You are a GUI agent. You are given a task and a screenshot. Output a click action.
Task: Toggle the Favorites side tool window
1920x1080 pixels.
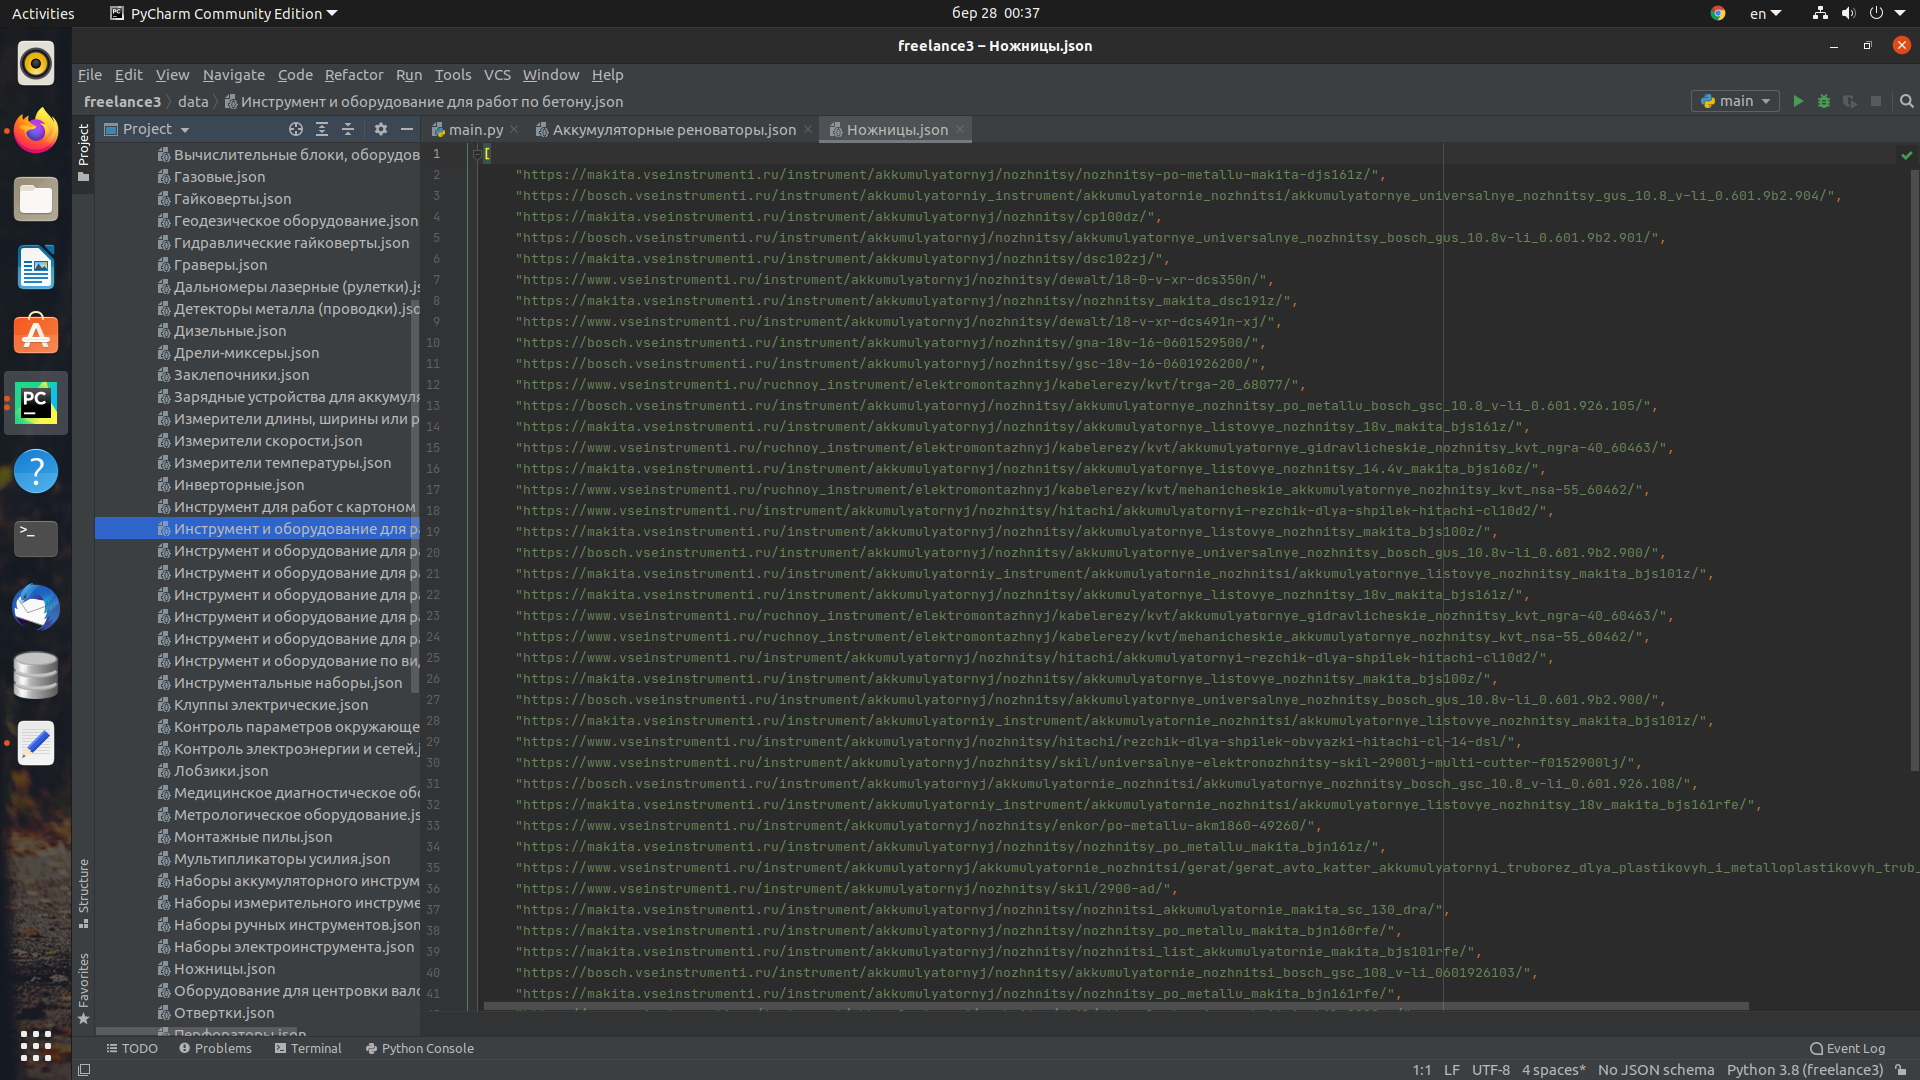click(84, 988)
